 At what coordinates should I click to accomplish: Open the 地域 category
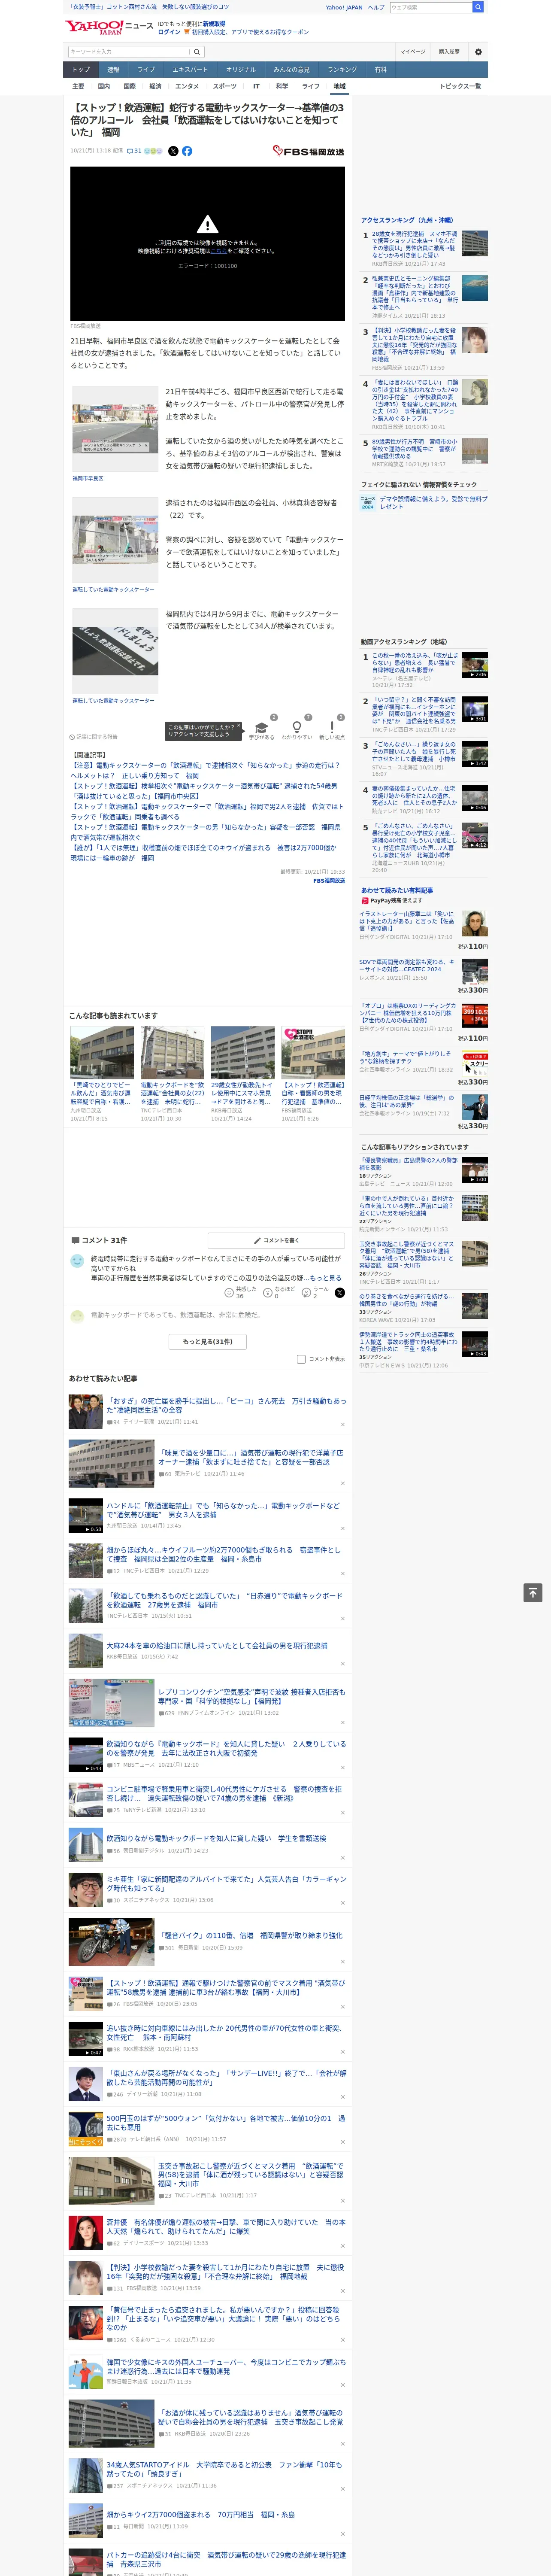tap(339, 86)
